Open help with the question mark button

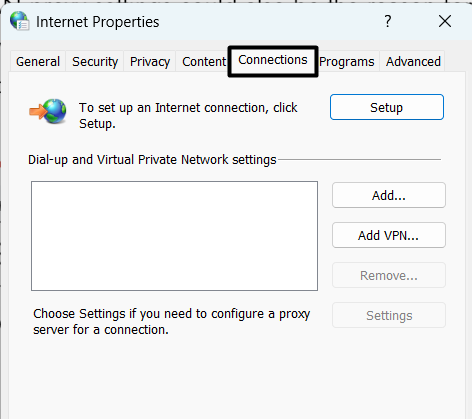point(387,21)
